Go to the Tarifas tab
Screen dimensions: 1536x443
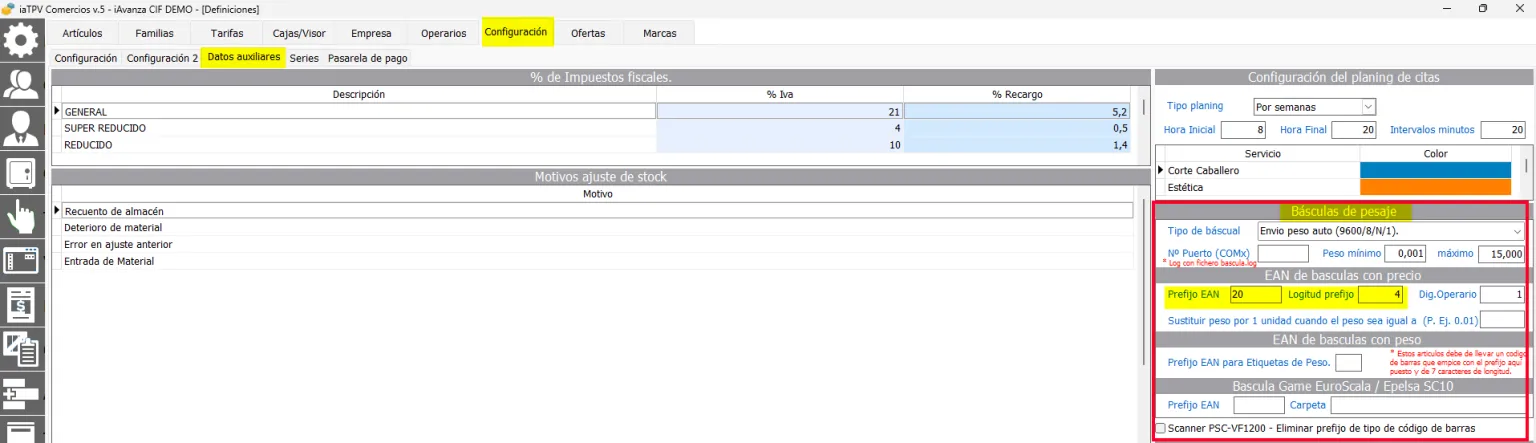[227, 33]
